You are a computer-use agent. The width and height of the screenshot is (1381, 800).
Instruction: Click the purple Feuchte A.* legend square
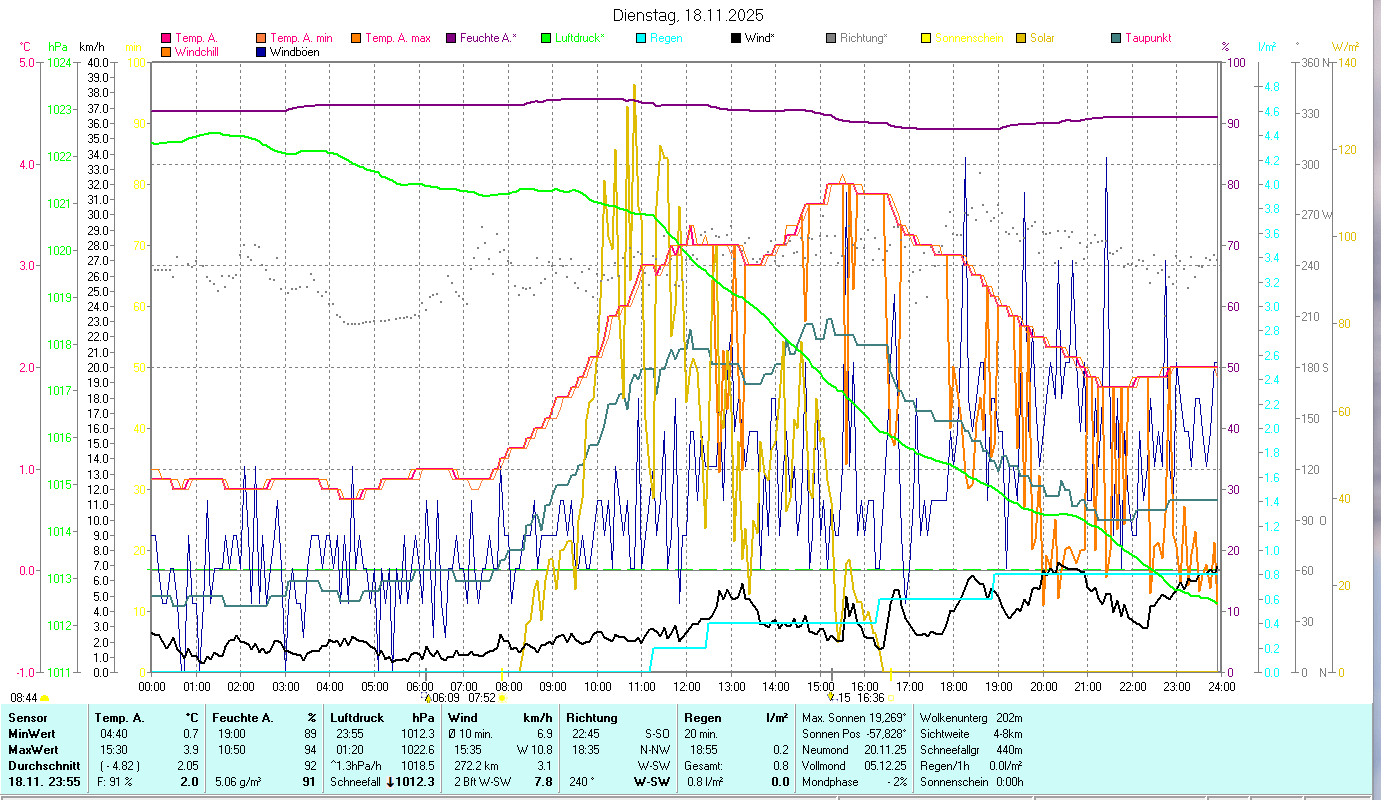point(450,39)
